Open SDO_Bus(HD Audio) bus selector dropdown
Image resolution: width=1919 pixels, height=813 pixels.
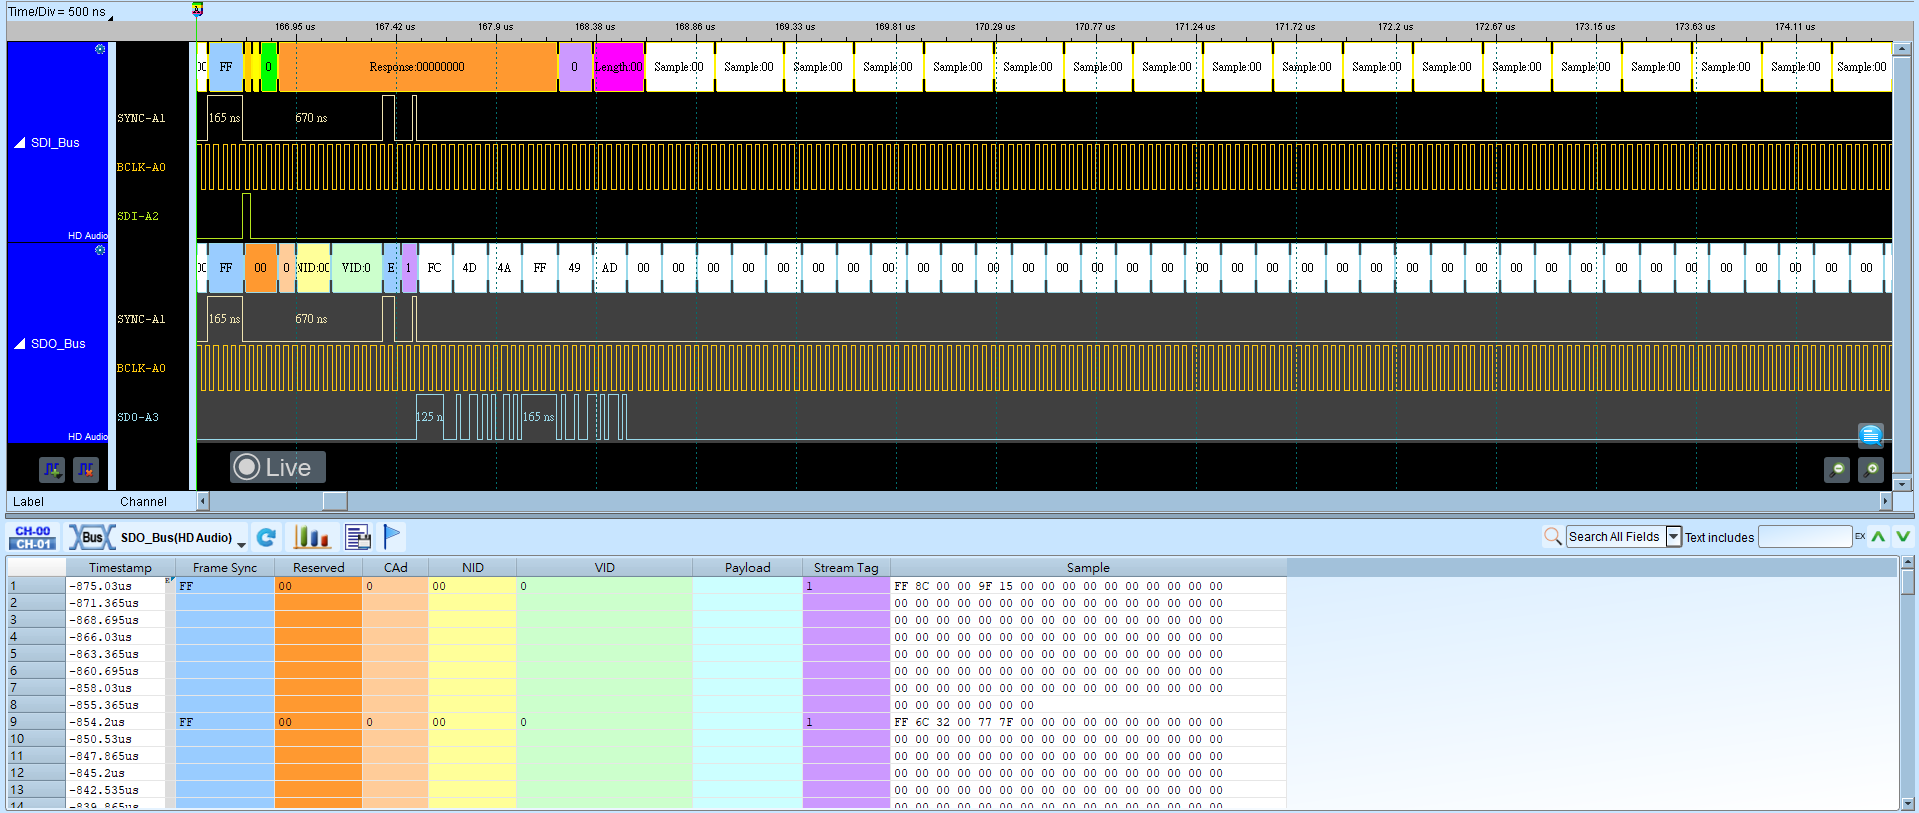tap(241, 544)
